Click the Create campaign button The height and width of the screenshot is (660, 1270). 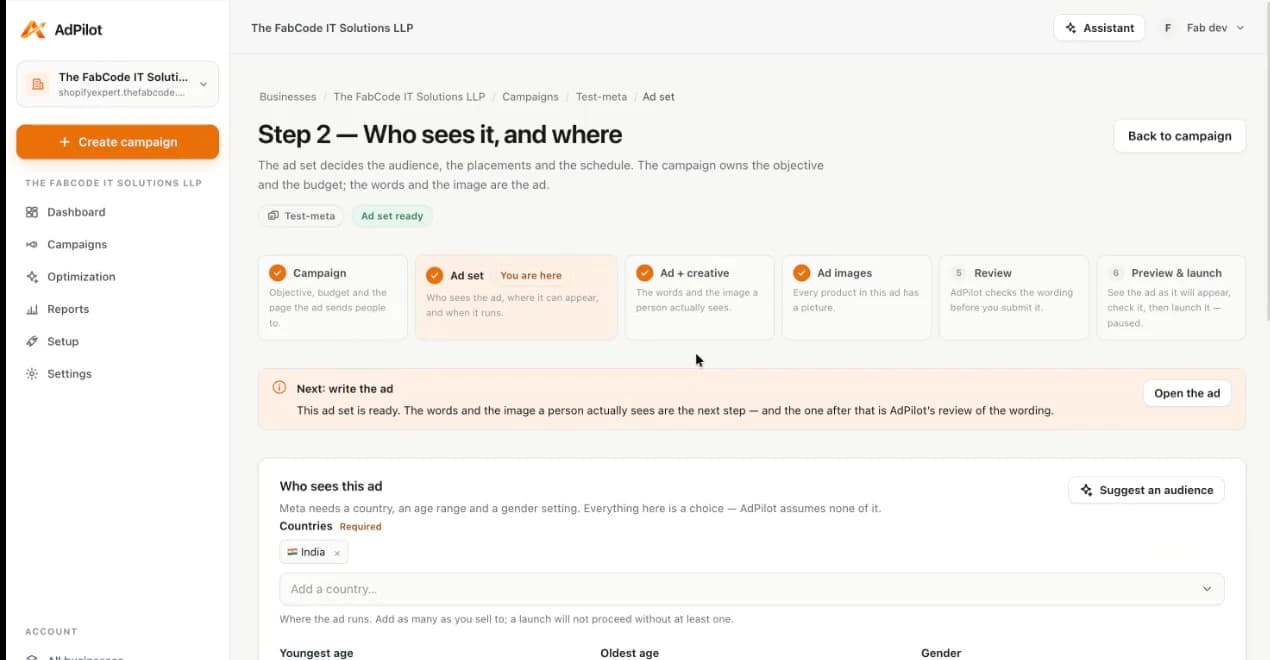[118, 142]
